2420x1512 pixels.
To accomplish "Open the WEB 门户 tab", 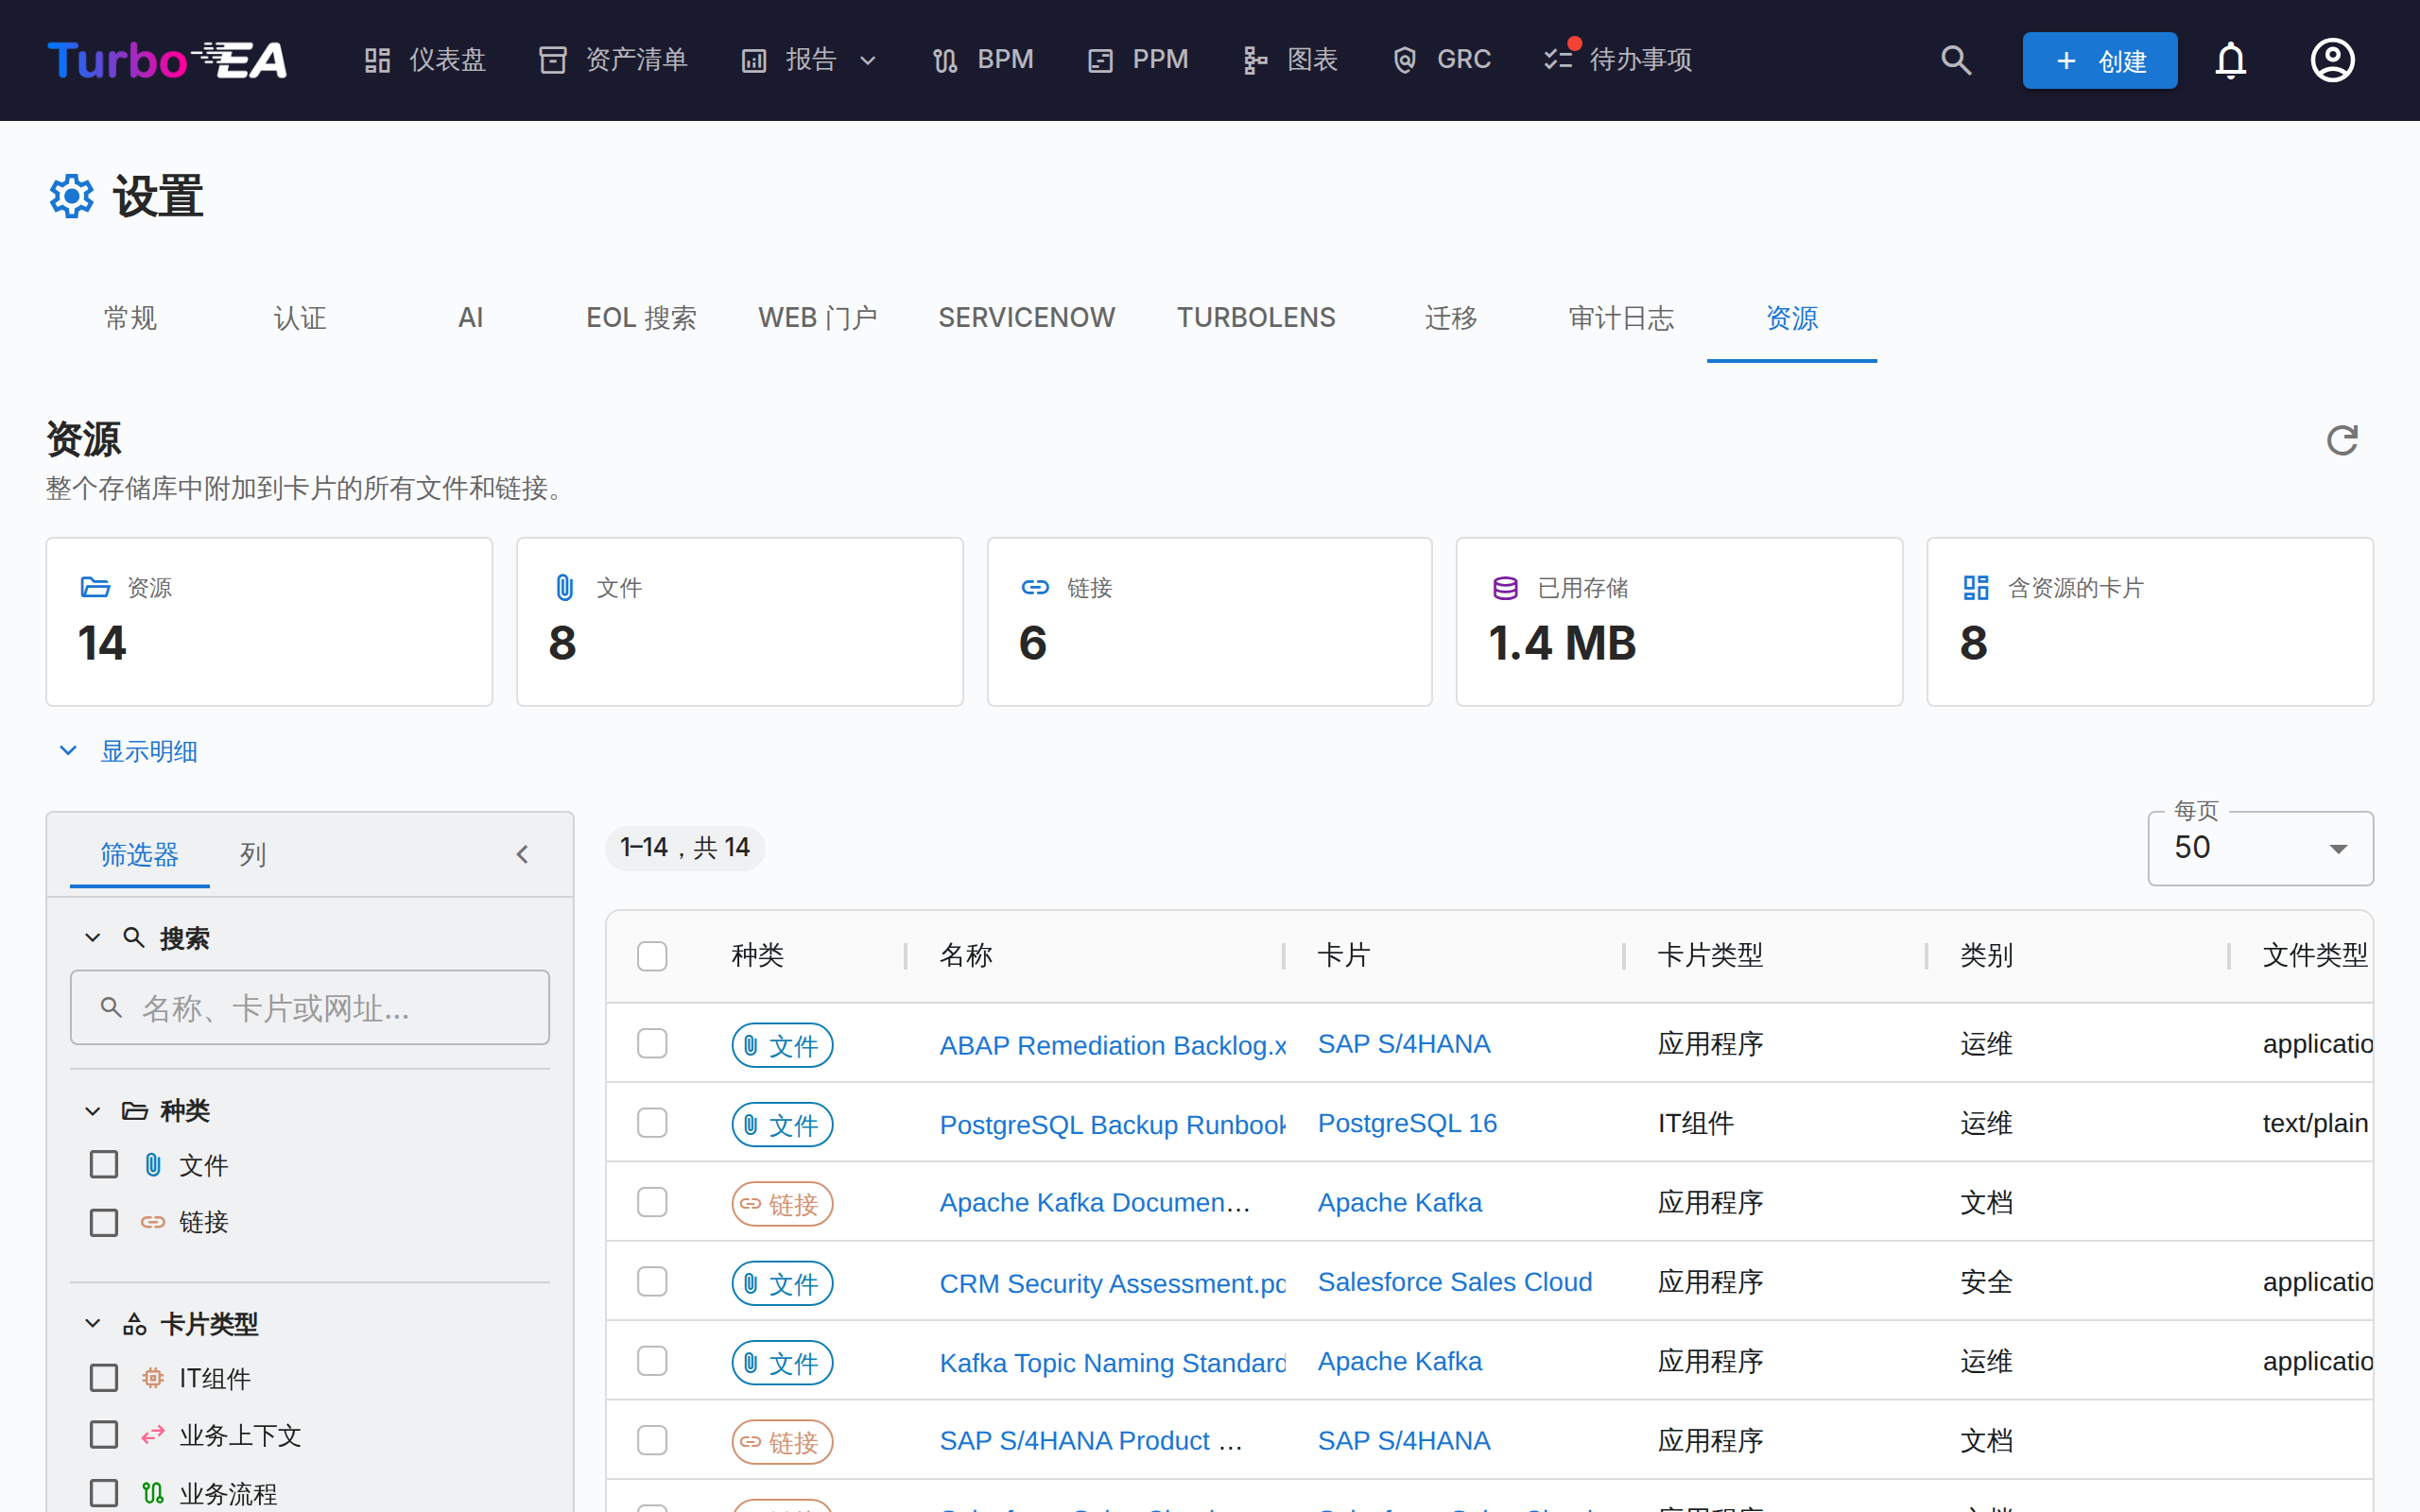I will click(817, 318).
